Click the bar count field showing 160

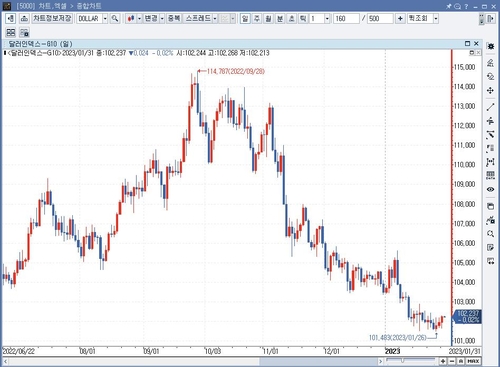pos(346,18)
